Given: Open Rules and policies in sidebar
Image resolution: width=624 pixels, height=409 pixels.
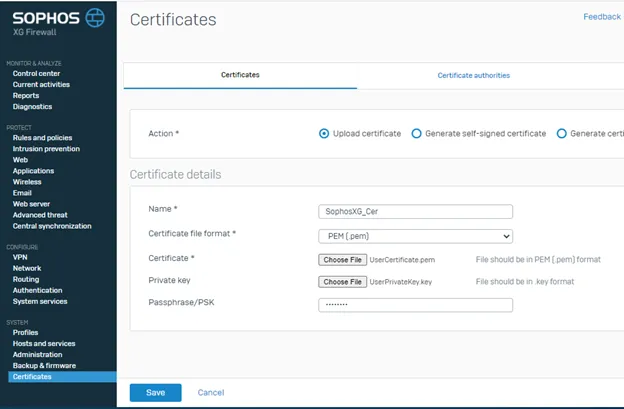Looking at the screenshot, I should click(x=42, y=138).
